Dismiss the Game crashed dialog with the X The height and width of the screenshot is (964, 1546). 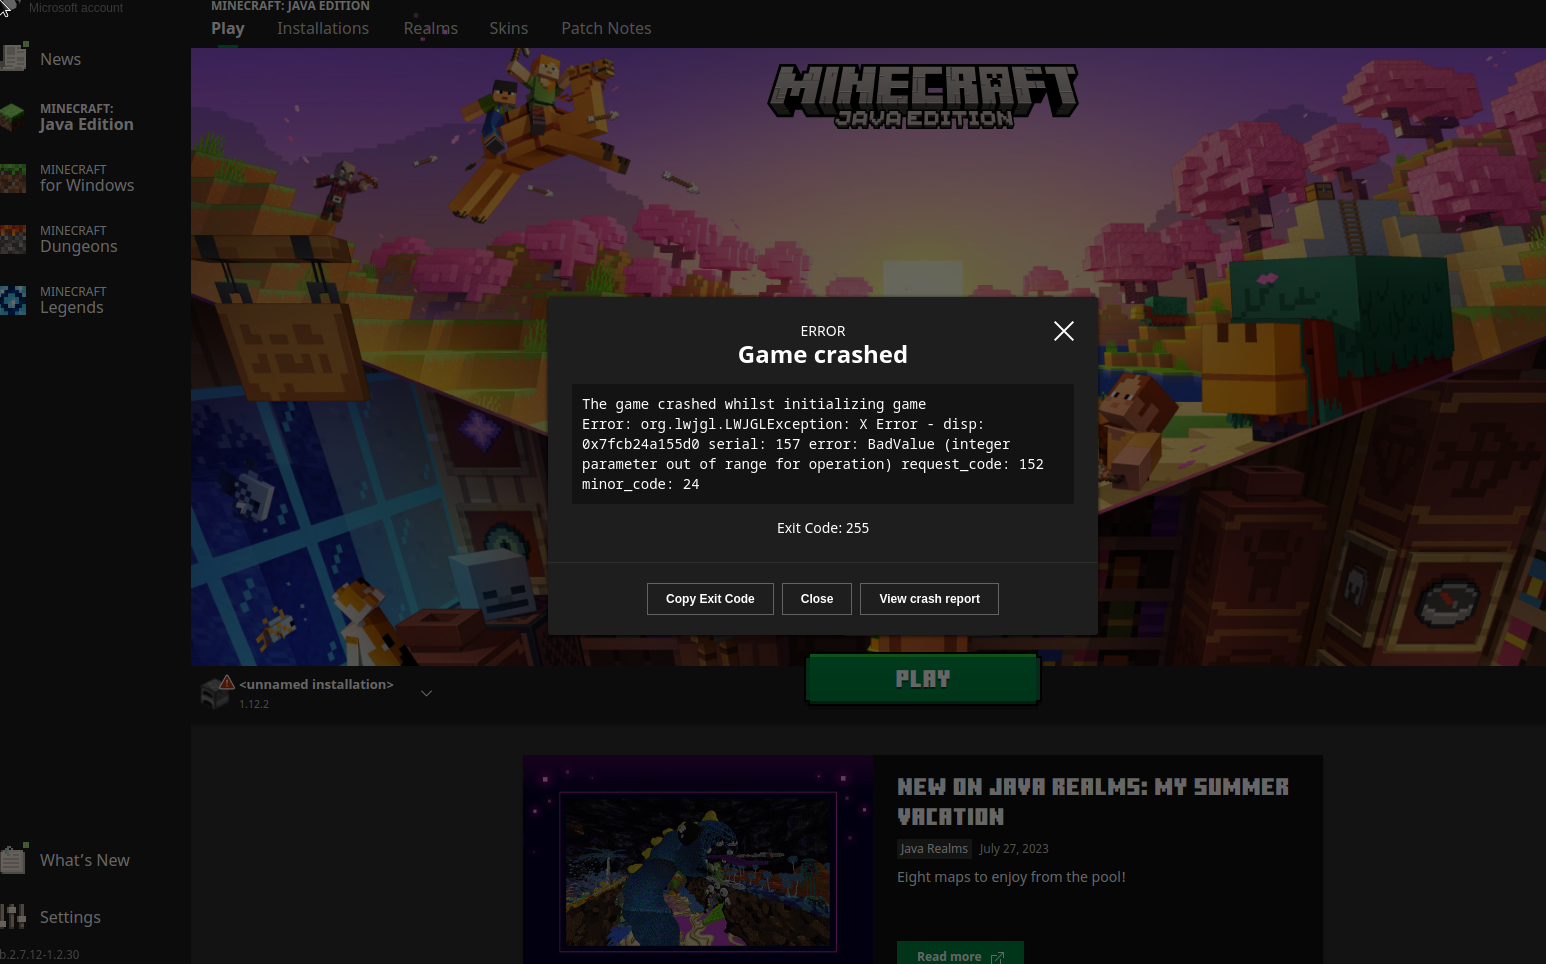(x=1063, y=331)
